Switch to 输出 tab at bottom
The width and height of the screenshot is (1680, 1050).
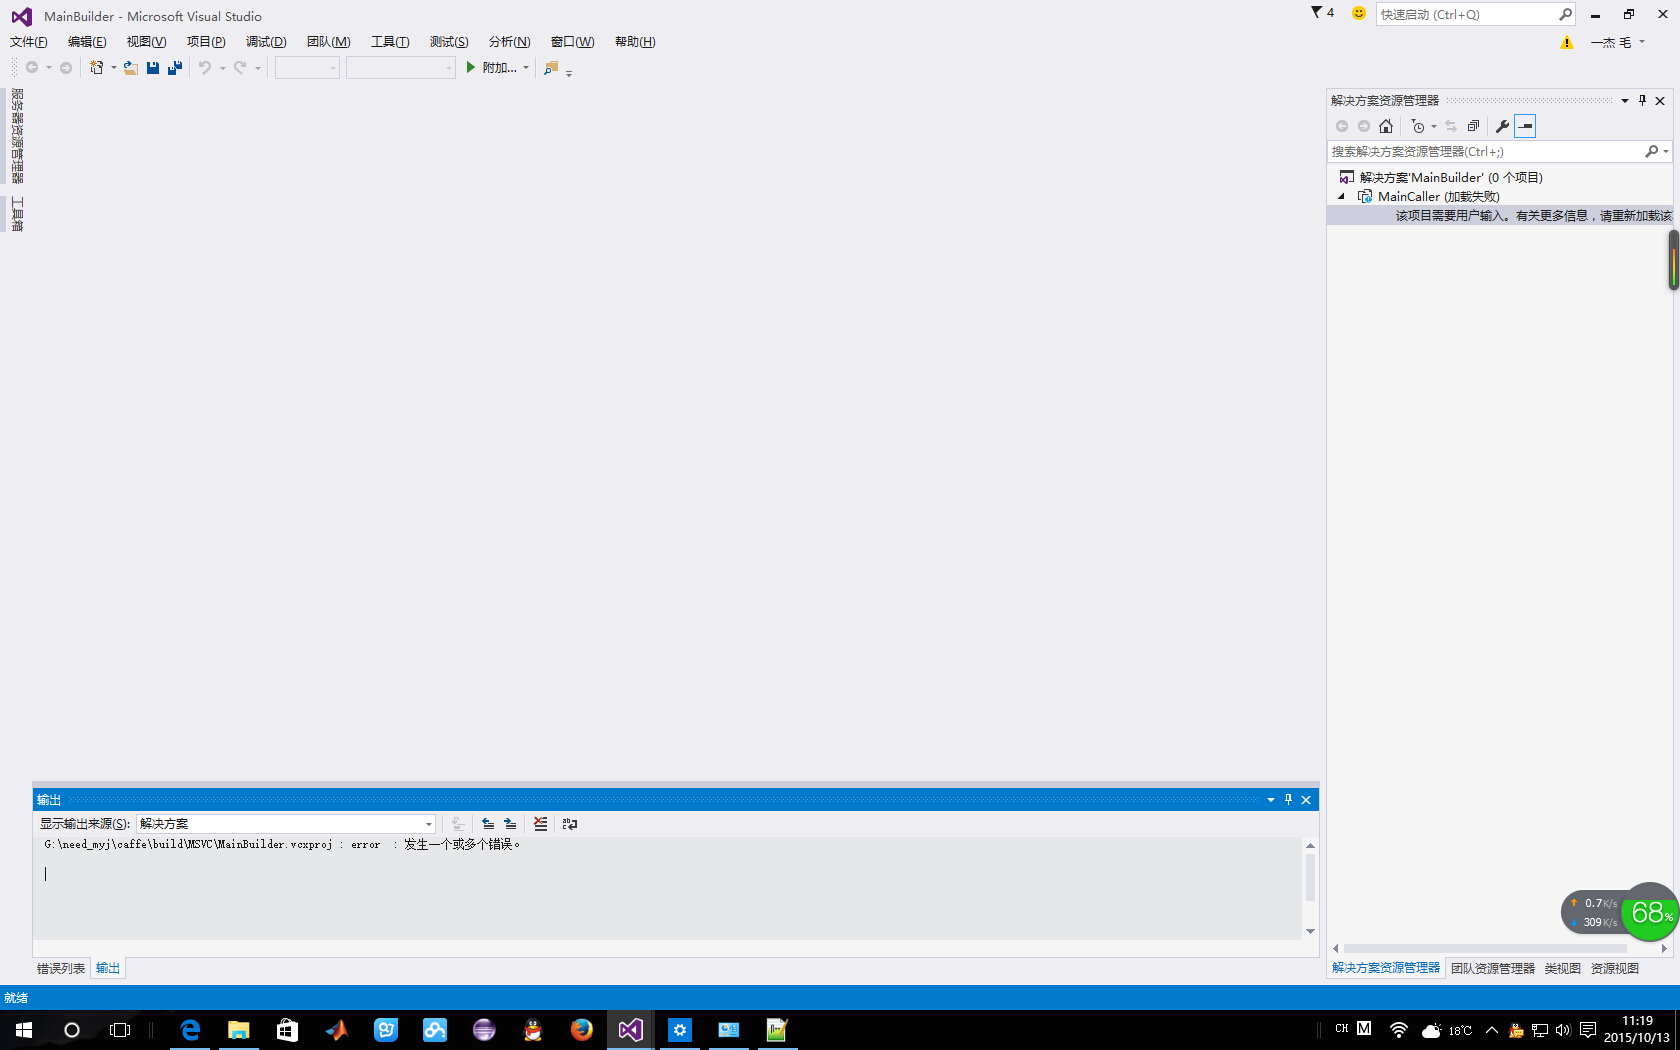click(108, 968)
